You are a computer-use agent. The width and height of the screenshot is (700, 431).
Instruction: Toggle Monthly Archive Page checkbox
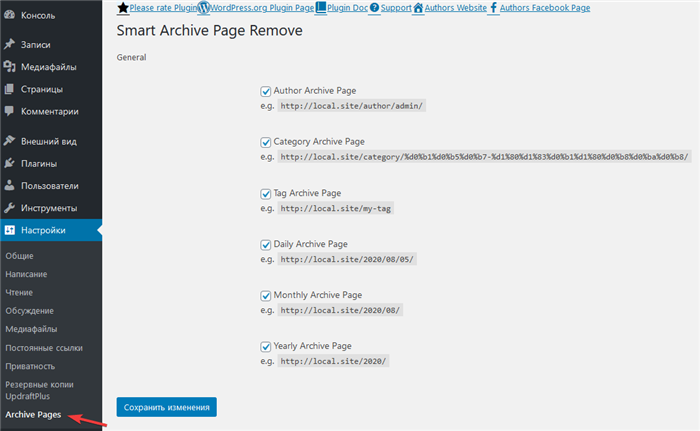(266, 296)
